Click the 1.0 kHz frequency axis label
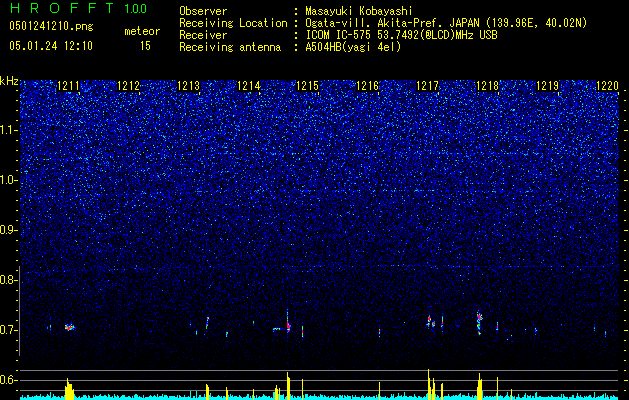Viewport: 629px width, 400px height. pyautogui.click(x=7, y=180)
